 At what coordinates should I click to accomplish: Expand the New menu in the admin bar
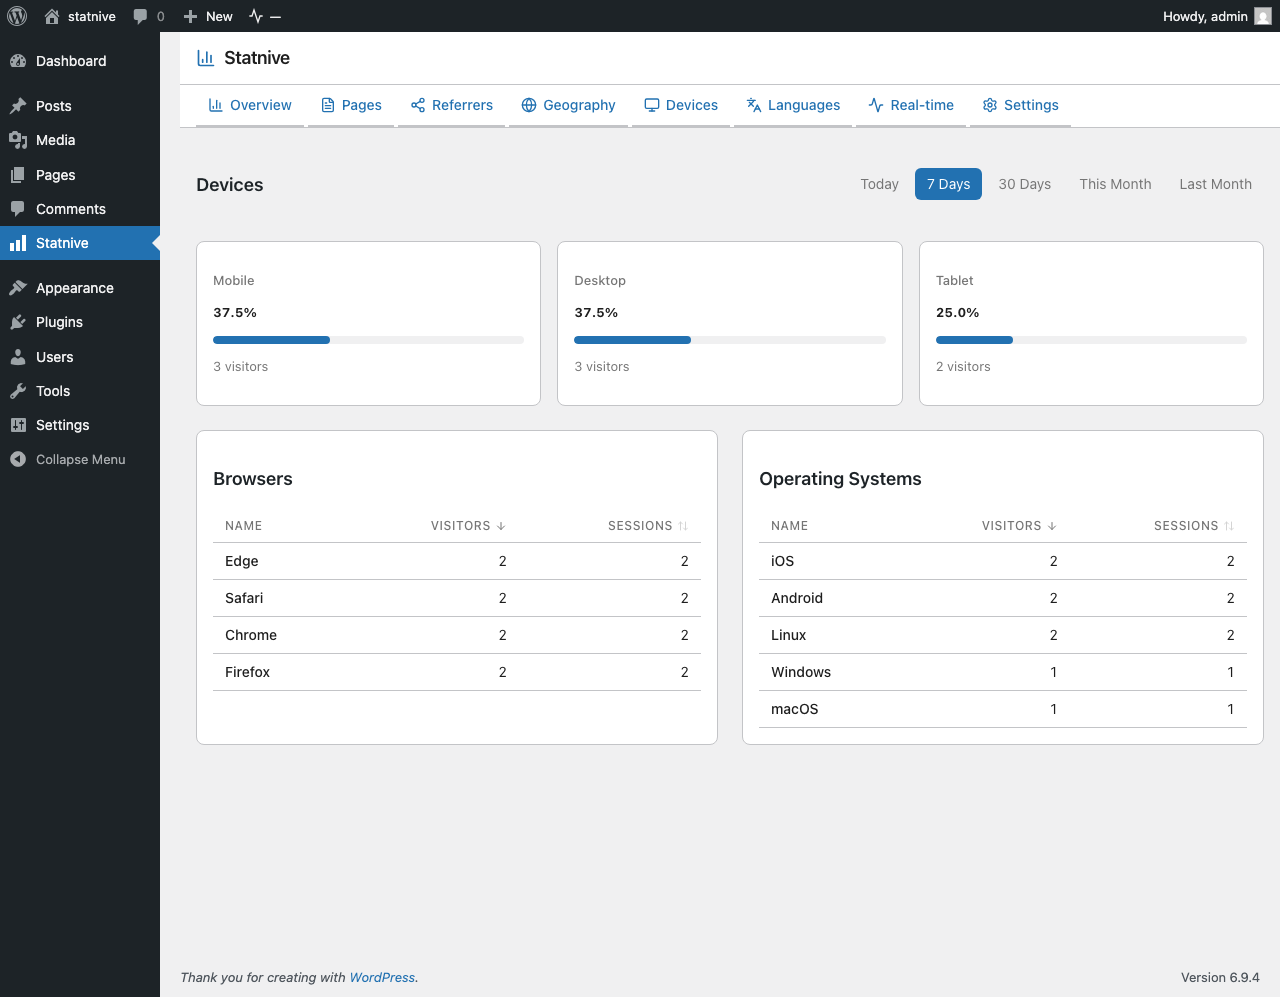point(207,16)
